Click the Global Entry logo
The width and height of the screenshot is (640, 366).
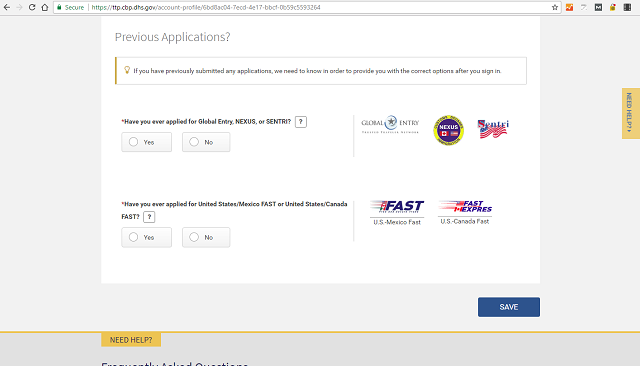coord(390,124)
